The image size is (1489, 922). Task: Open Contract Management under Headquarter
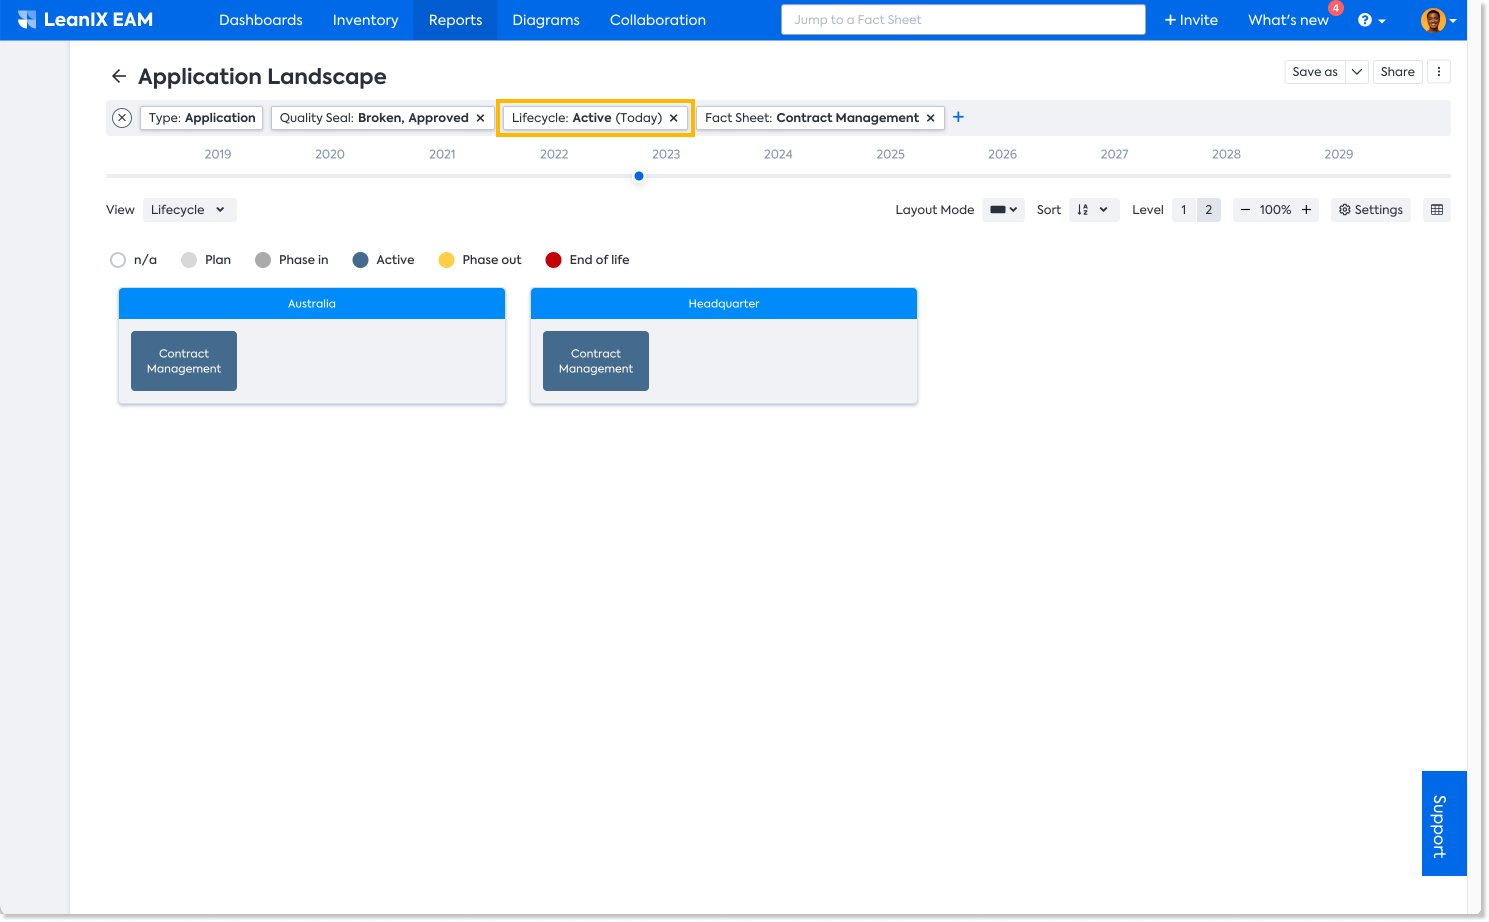(596, 361)
